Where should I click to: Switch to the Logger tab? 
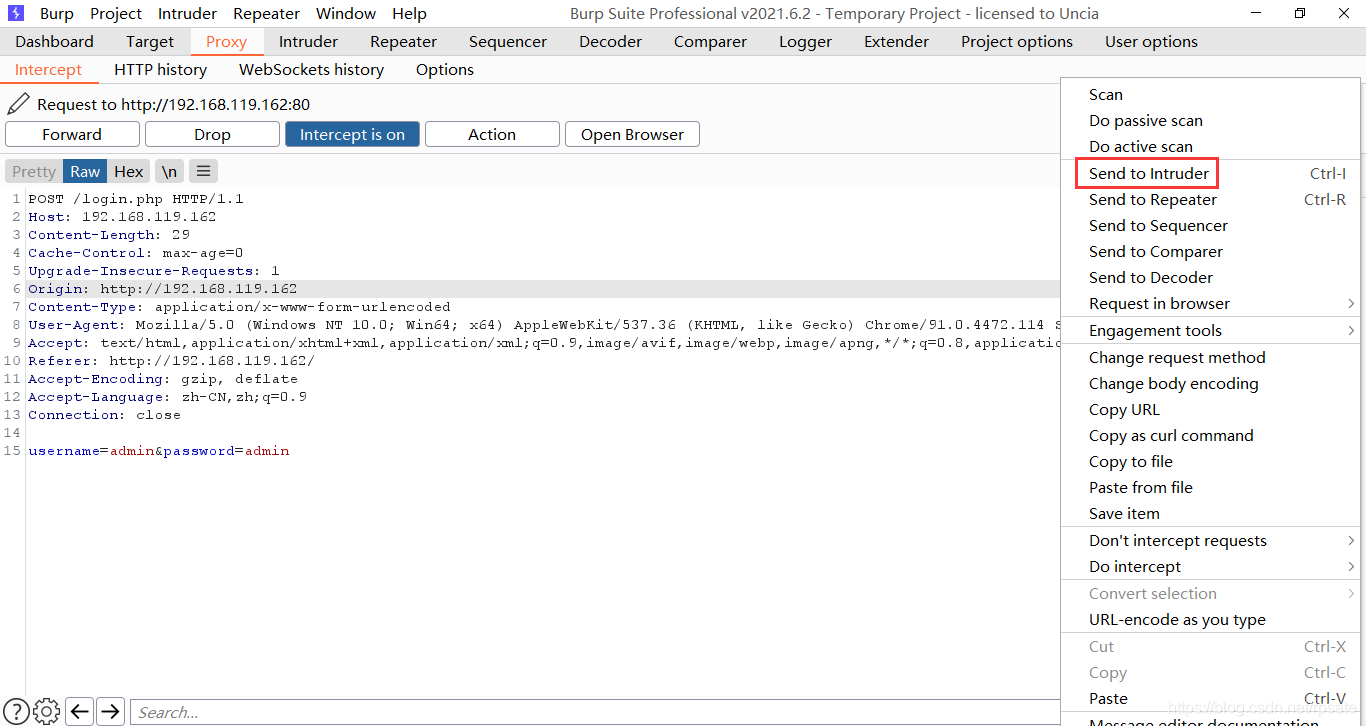pyautogui.click(x=805, y=41)
